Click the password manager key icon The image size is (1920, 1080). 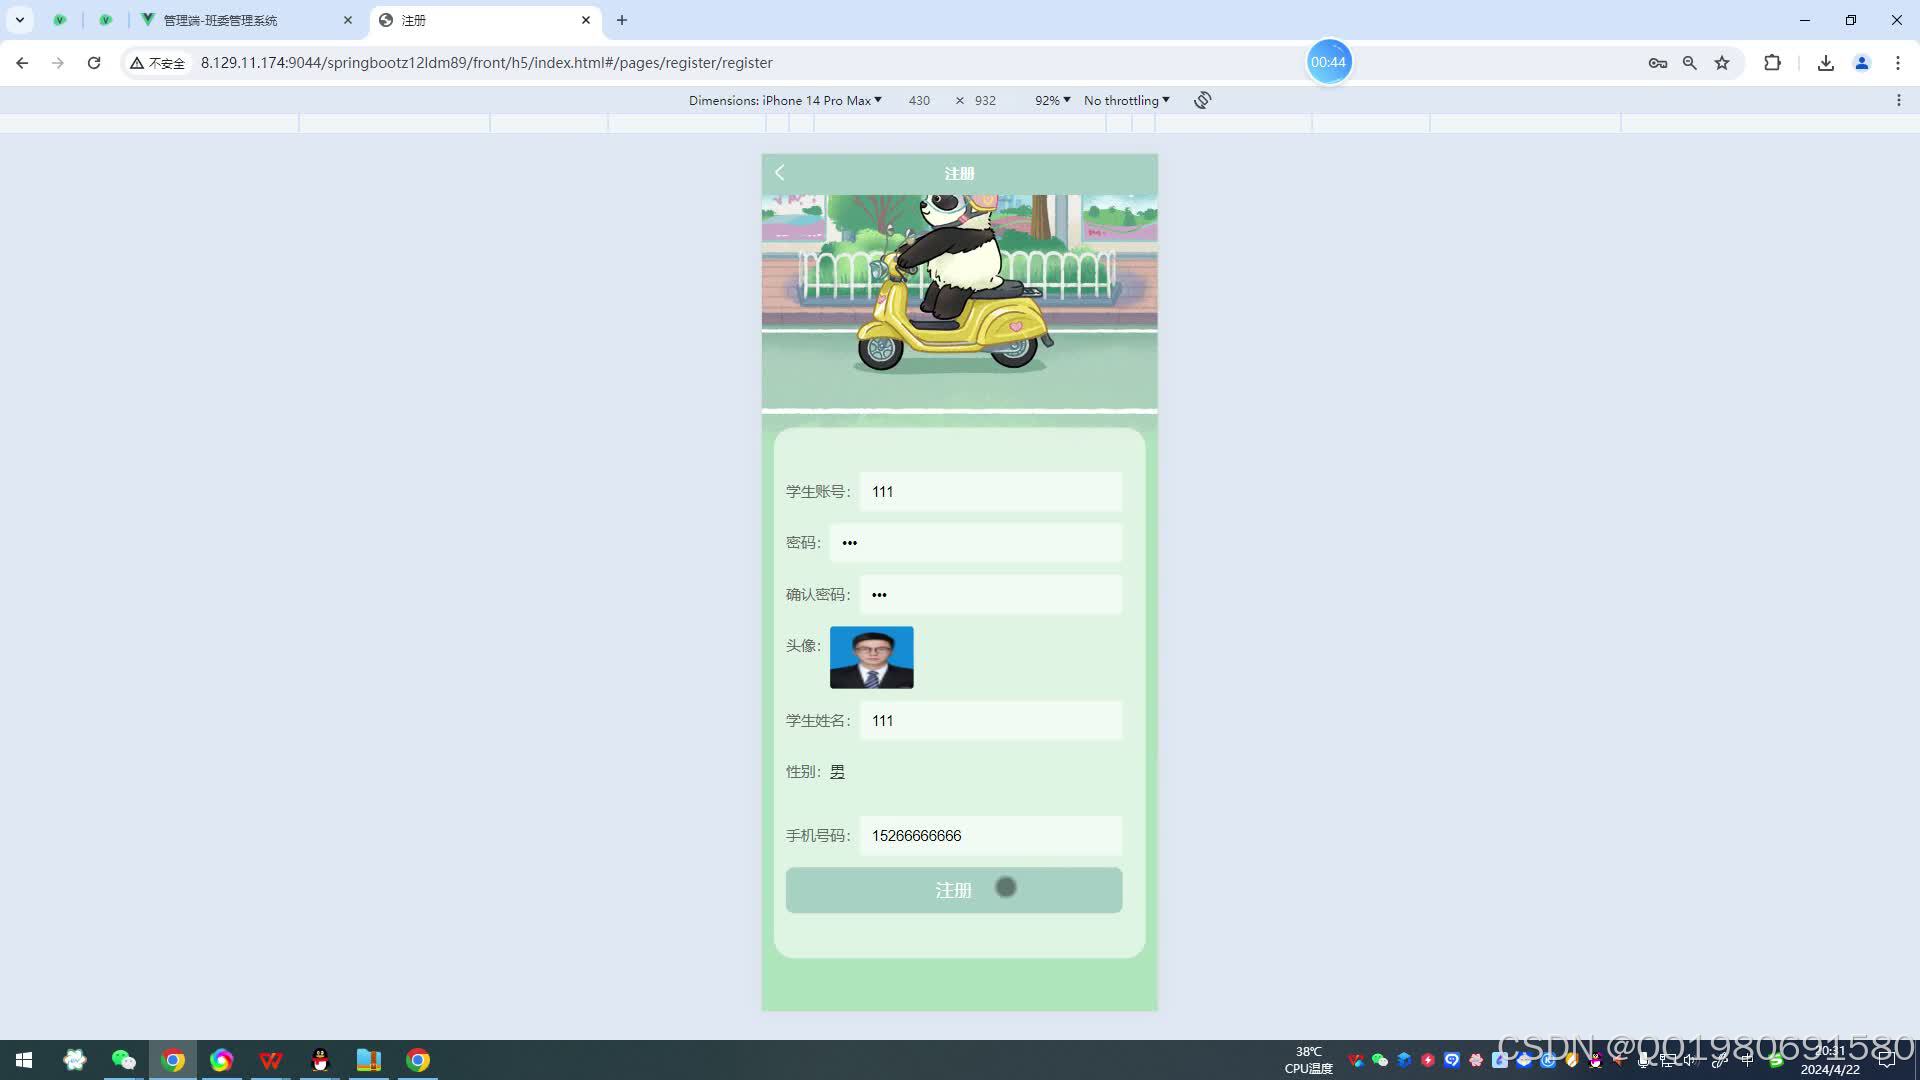pos(1657,63)
